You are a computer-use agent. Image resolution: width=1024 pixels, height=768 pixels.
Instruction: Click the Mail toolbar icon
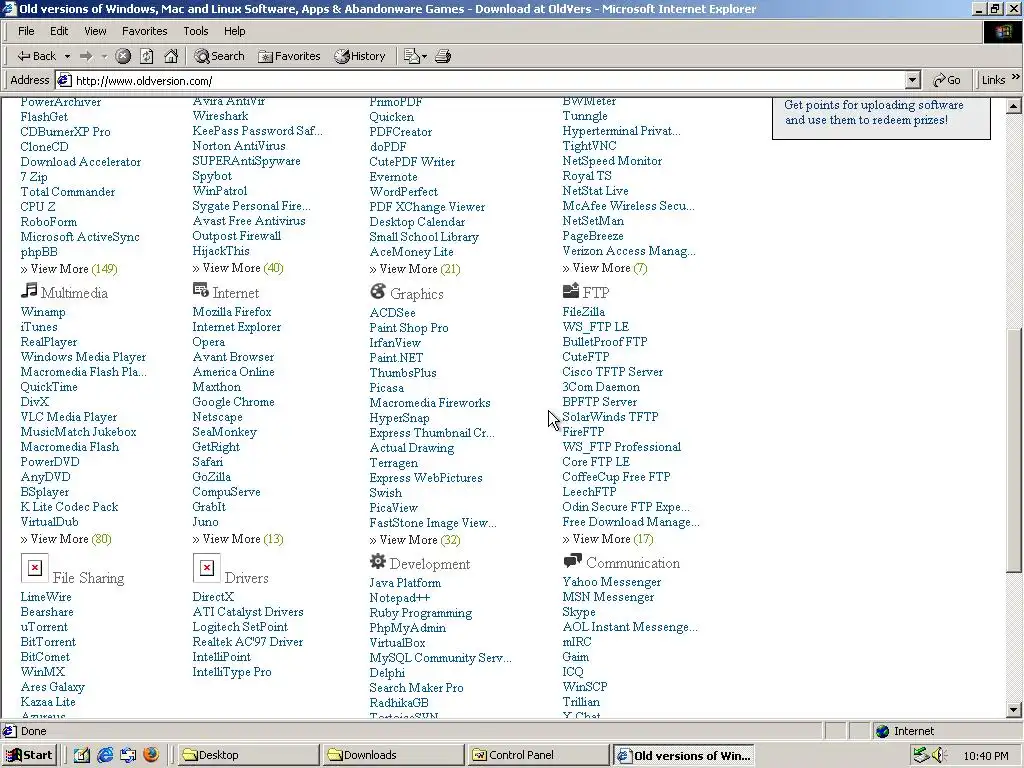point(411,56)
